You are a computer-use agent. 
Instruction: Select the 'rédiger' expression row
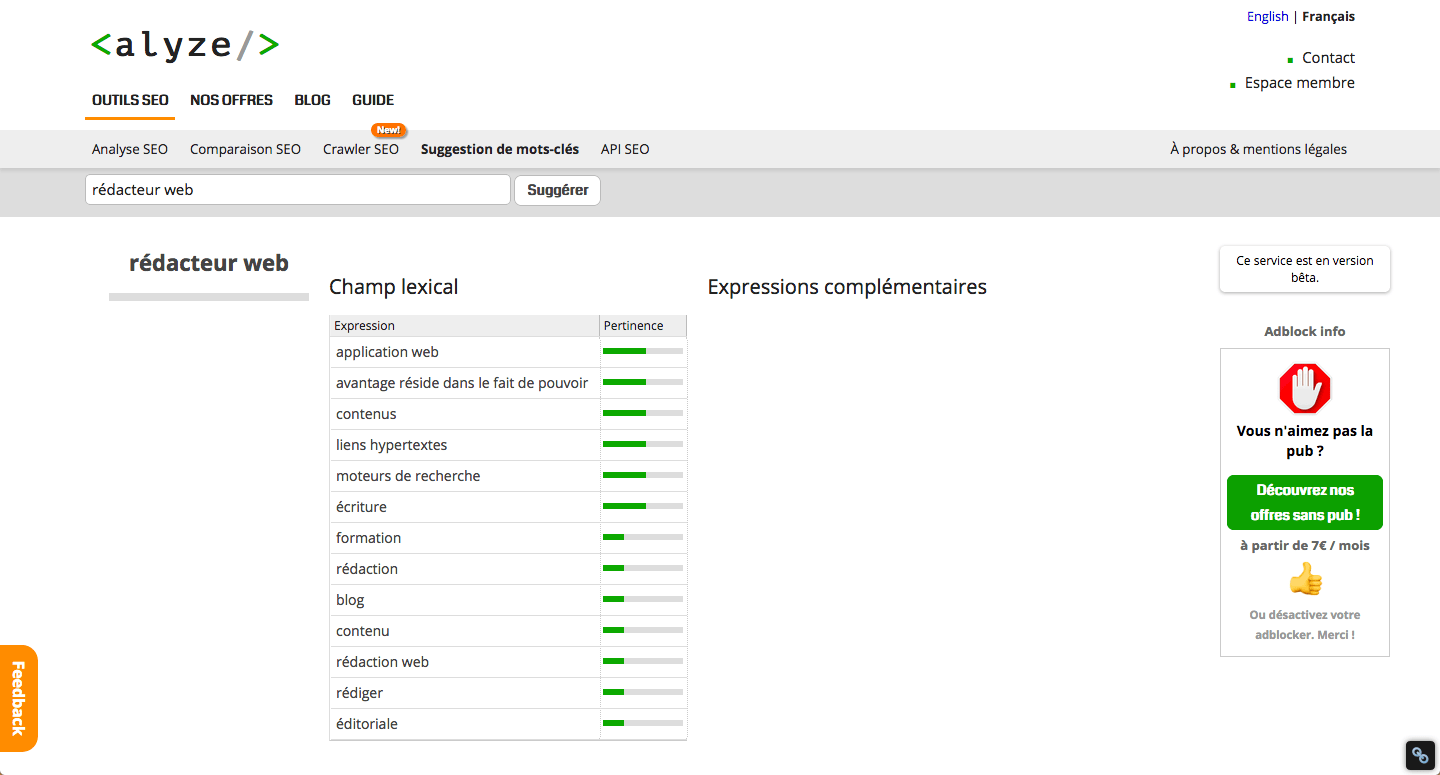pos(508,693)
